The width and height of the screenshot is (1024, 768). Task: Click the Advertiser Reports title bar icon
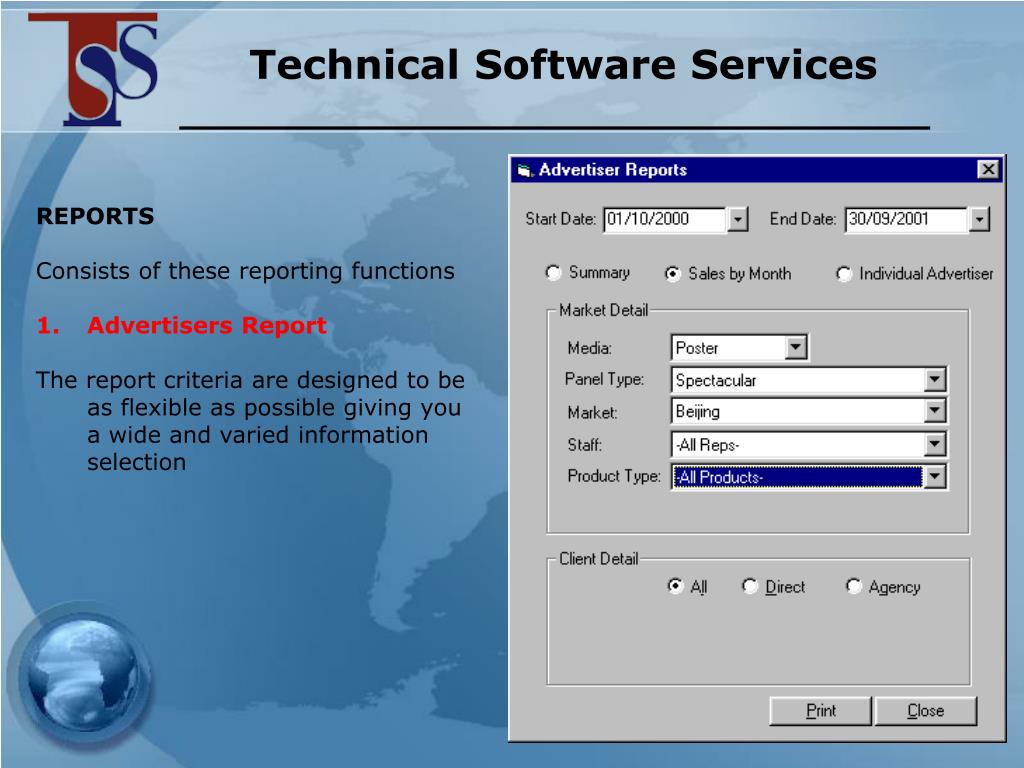coord(525,170)
